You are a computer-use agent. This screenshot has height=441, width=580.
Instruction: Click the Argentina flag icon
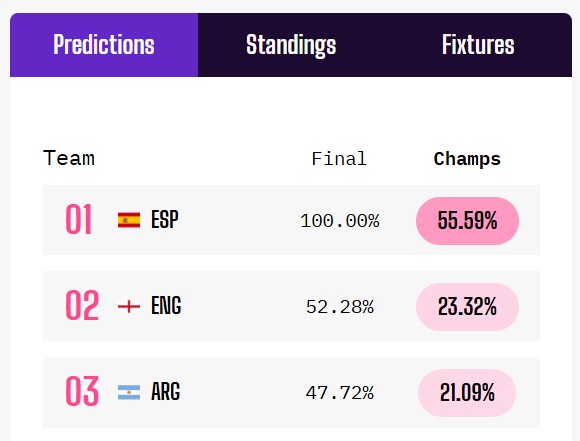(129, 393)
